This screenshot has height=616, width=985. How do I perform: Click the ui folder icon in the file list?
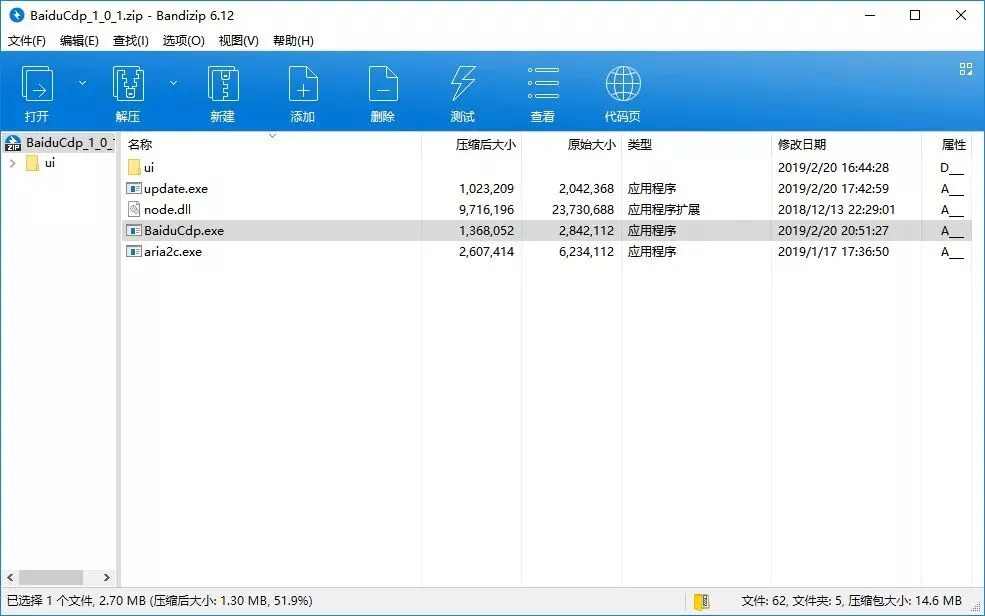pyautogui.click(x=134, y=167)
